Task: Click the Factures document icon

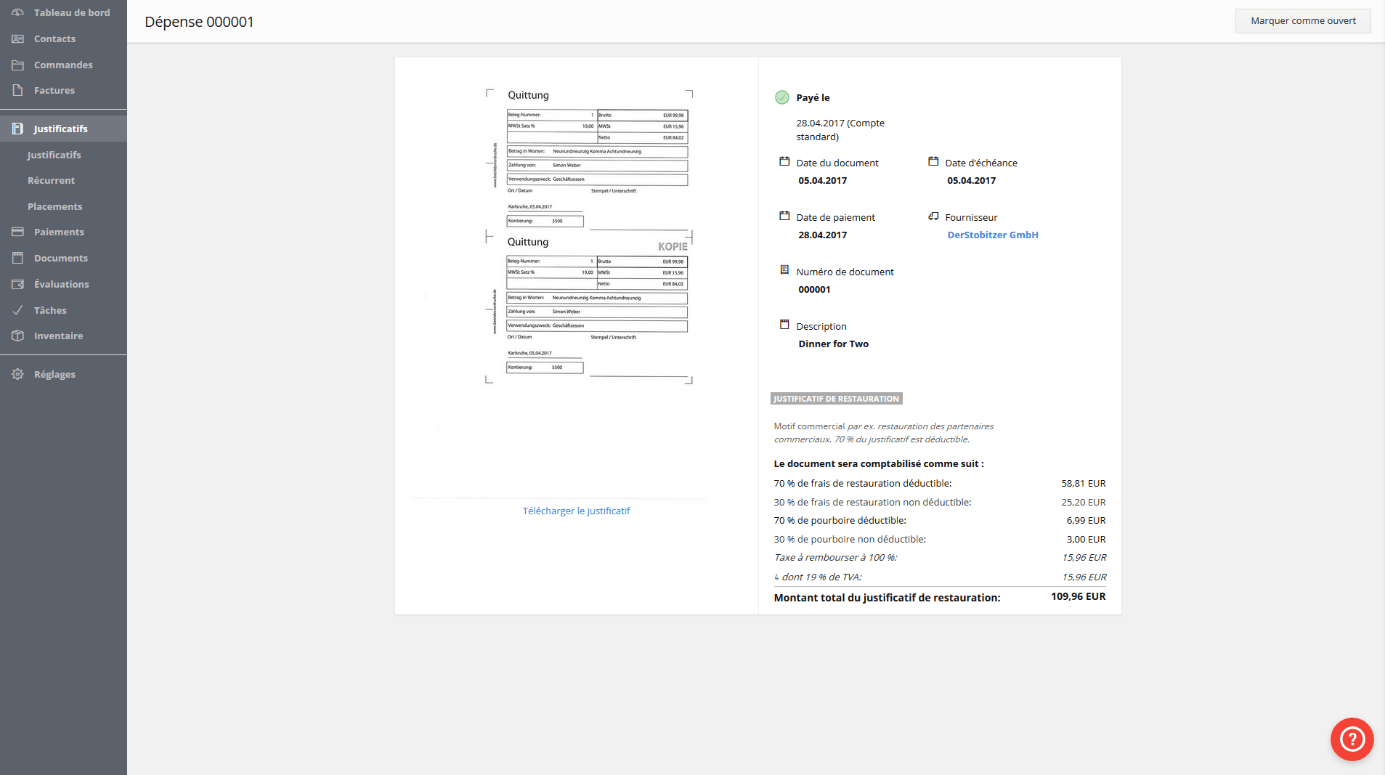Action: pos(17,91)
